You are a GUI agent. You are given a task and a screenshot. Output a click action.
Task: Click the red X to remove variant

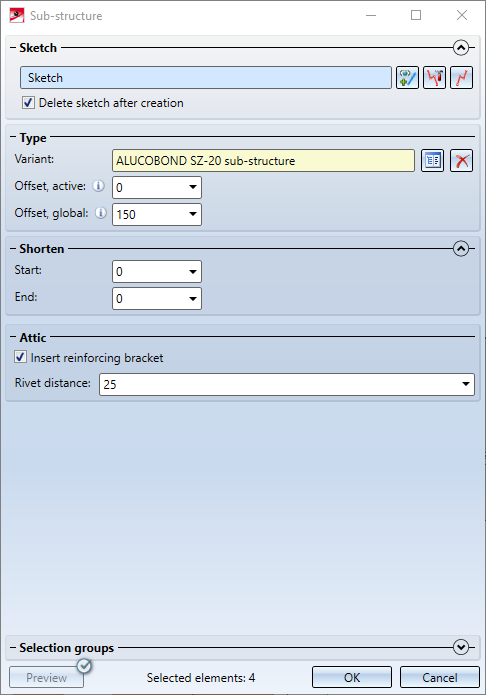click(461, 160)
